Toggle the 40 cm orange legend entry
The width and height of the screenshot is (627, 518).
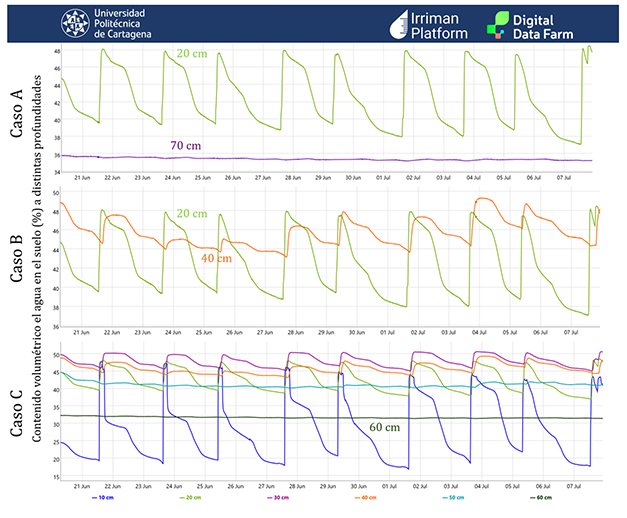point(364,497)
